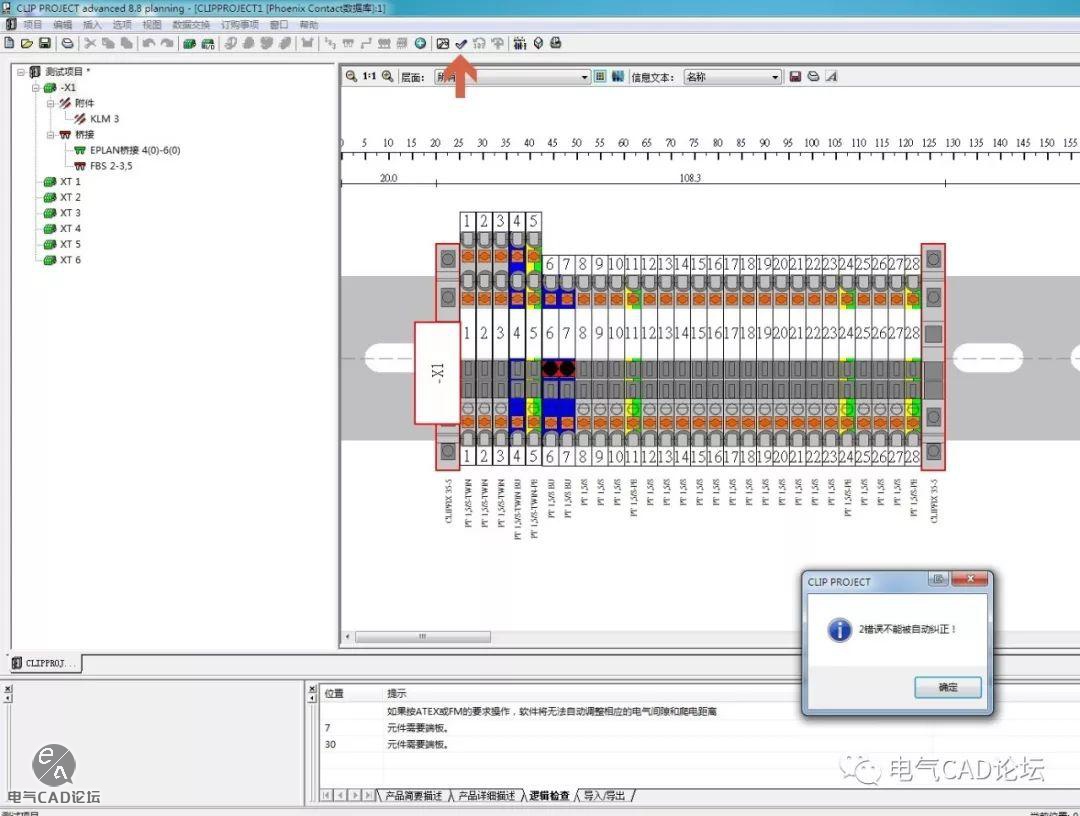Open the 插入 menu
The width and height of the screenshot is (1080, 816).
coord(92,25)
